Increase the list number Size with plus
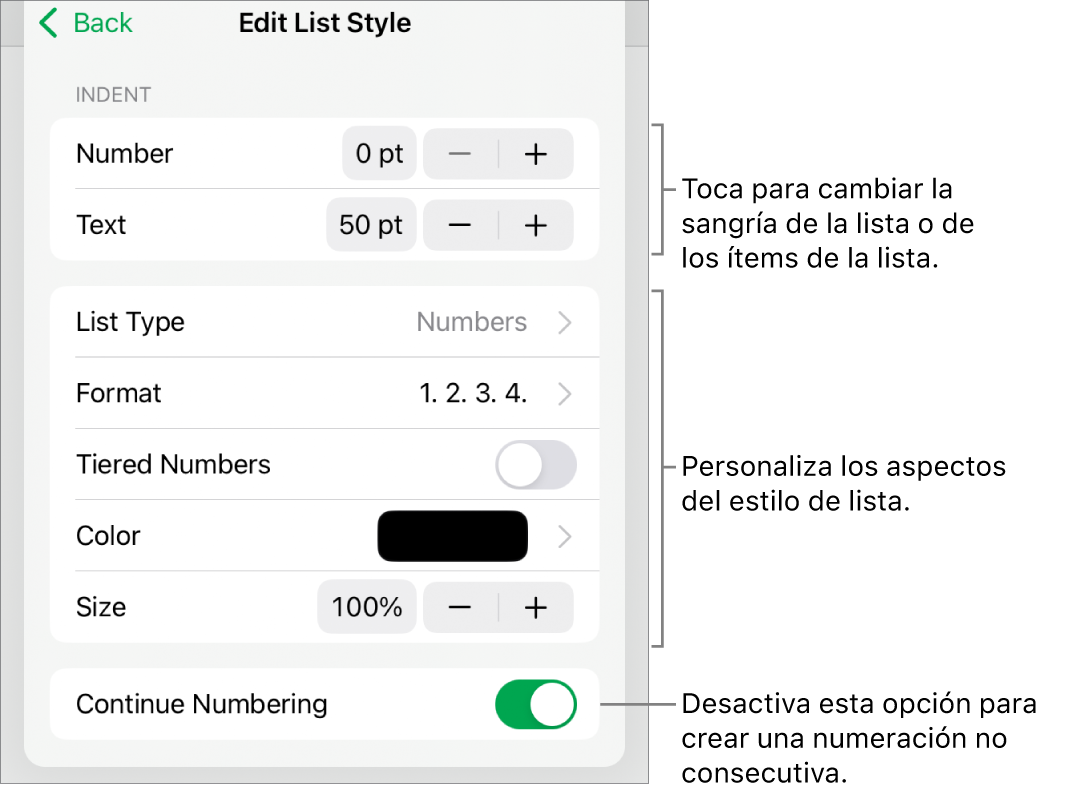This screenshot has height=796, width=1071. 536,606
